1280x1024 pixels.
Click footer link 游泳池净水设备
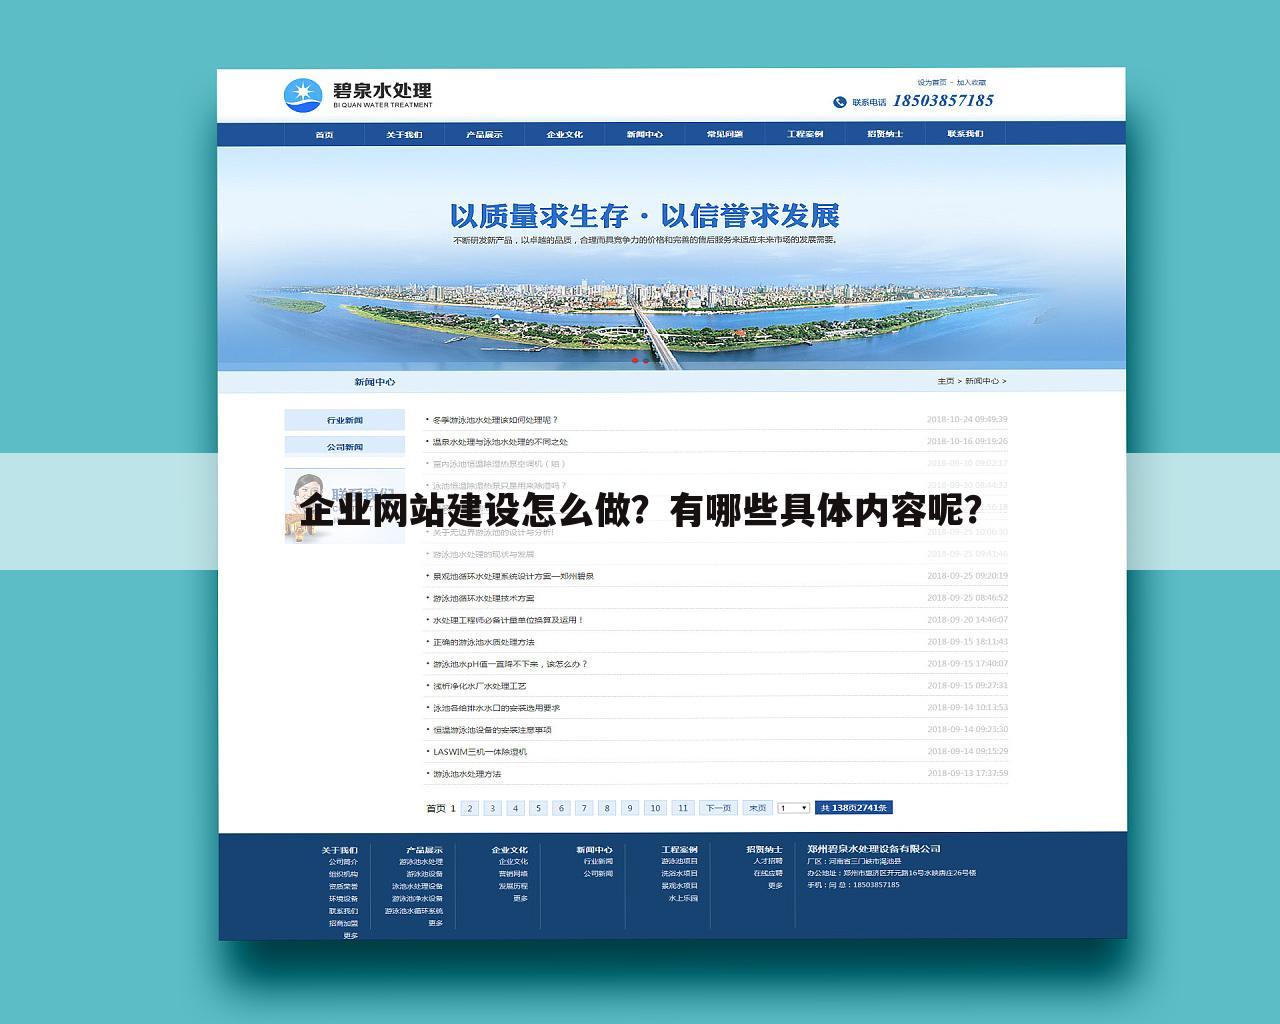(417, 899)
